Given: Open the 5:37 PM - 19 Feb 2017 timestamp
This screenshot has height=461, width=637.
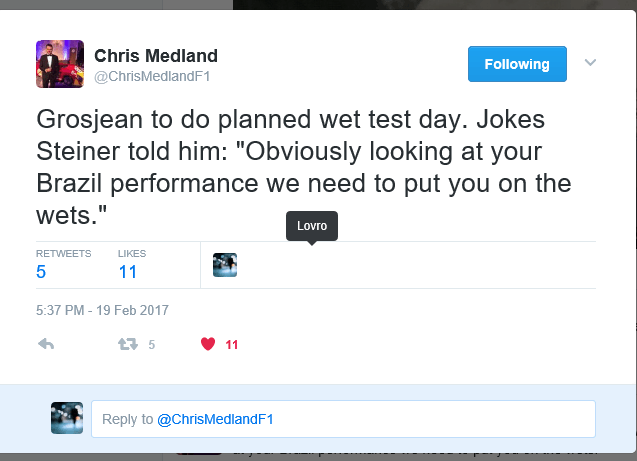Looking at the screenshot, I should pyautogui.click(x=103, y=310).
